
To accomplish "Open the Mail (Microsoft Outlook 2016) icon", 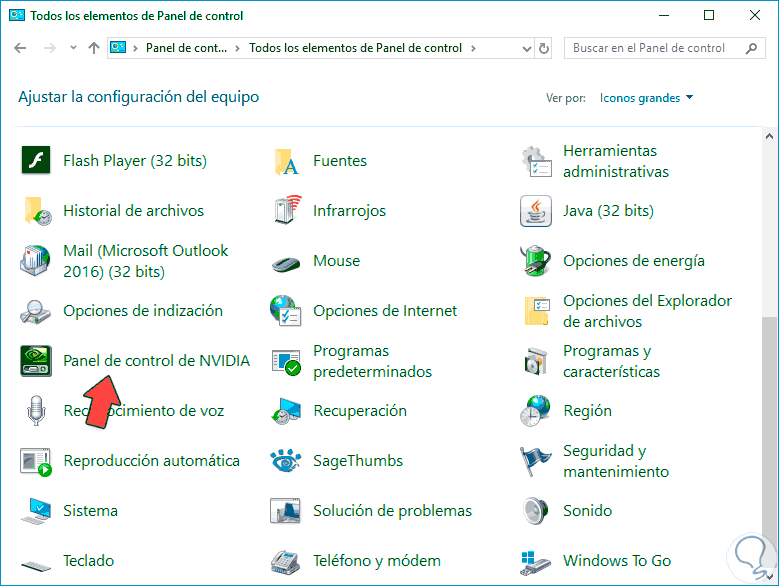I will (35, 260).
